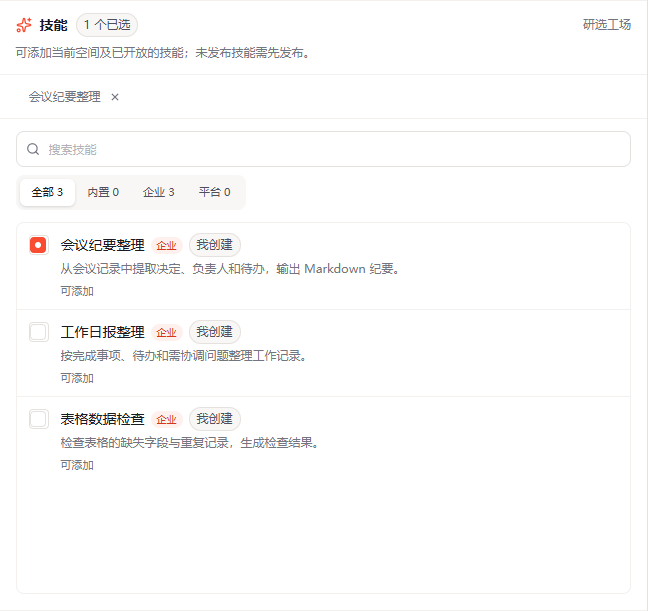The width and height of the screenshot is (648, 611).
Task: Click the 会议纪要整理 selected tag label
Action: click(64, 97)
